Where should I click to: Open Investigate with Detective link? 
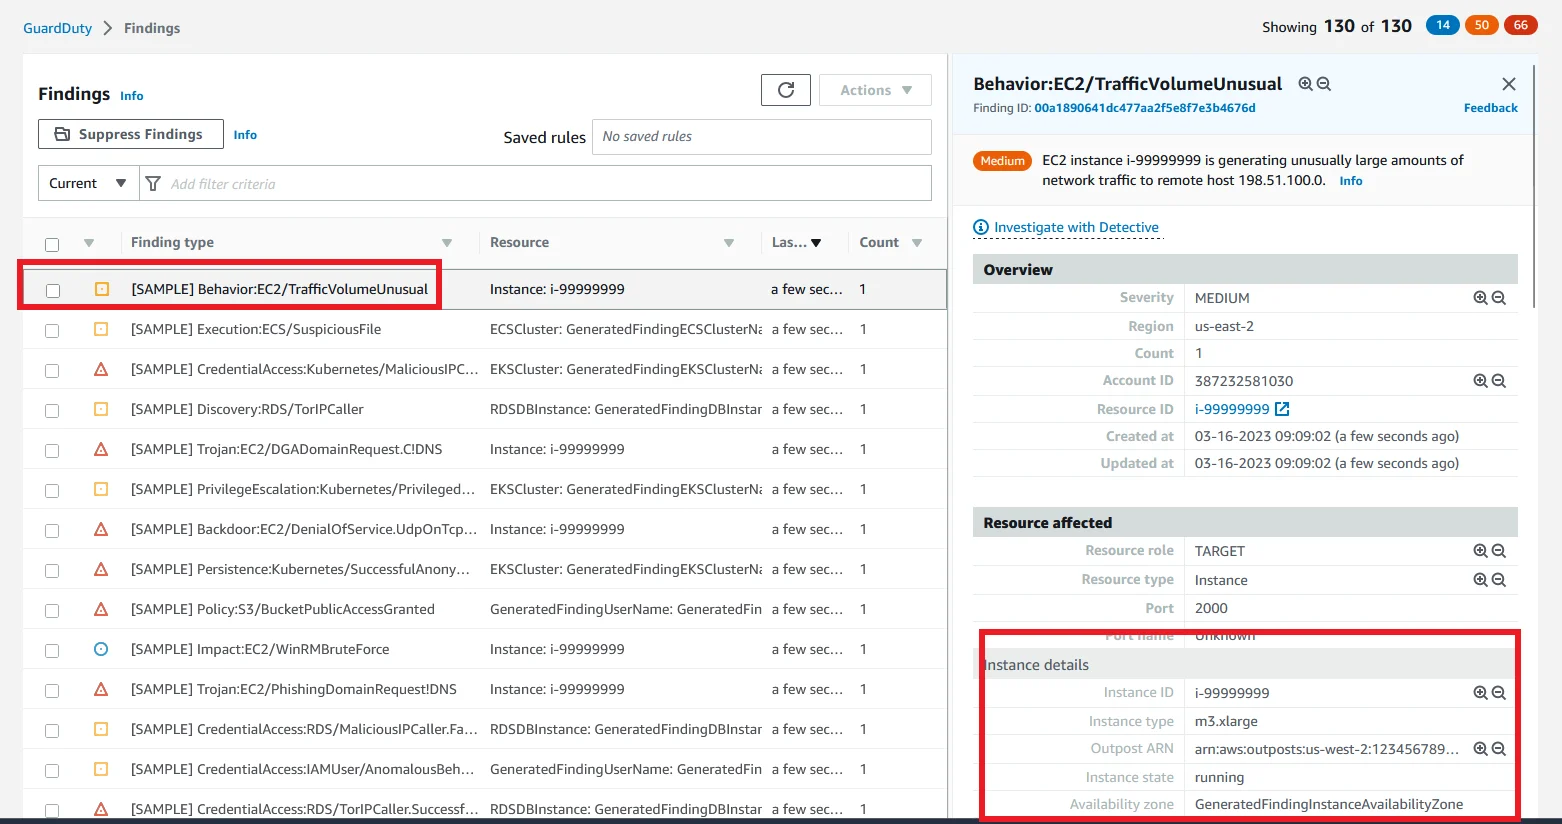1076,228
